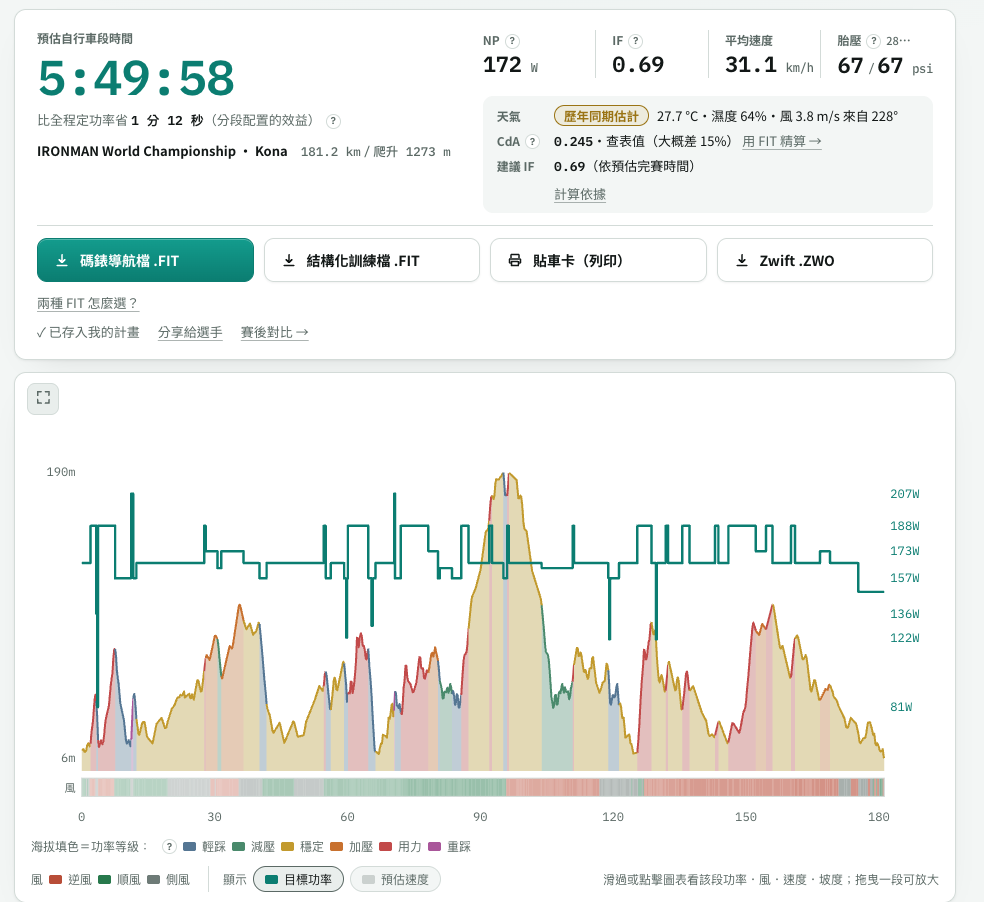This screenshot has width=984, height=902.
Task: Click the wind strip below the chart
Action: point(483,787)
